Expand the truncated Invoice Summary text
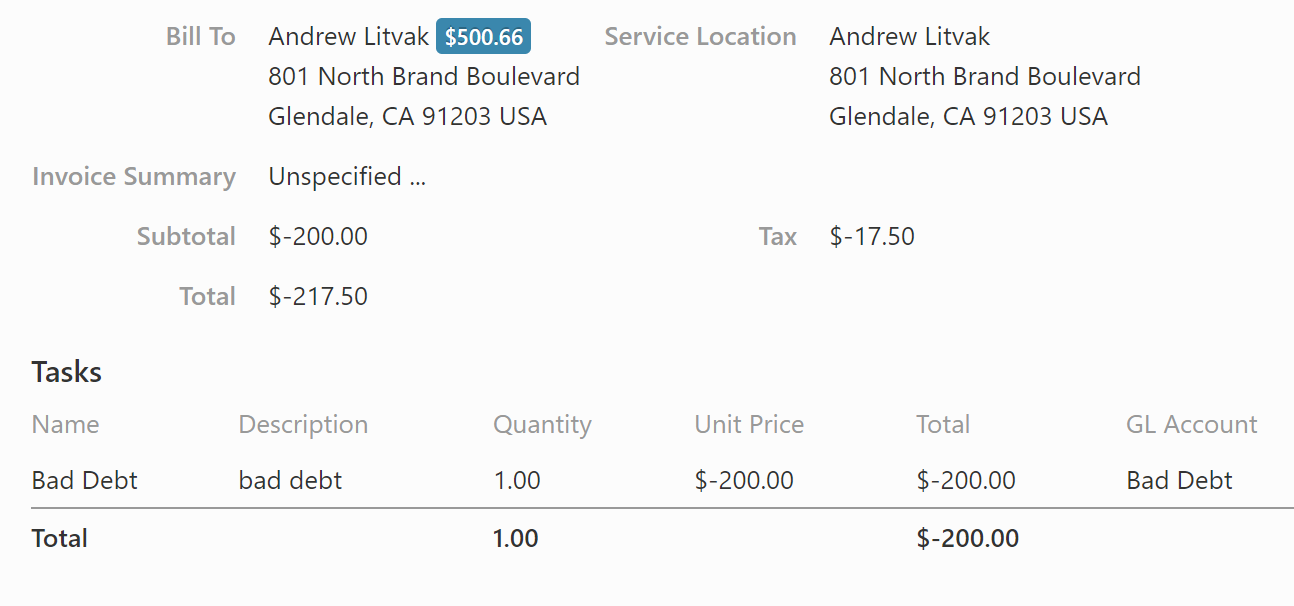The height and width of the screenshot is (606, 1294). coord(347,177)
